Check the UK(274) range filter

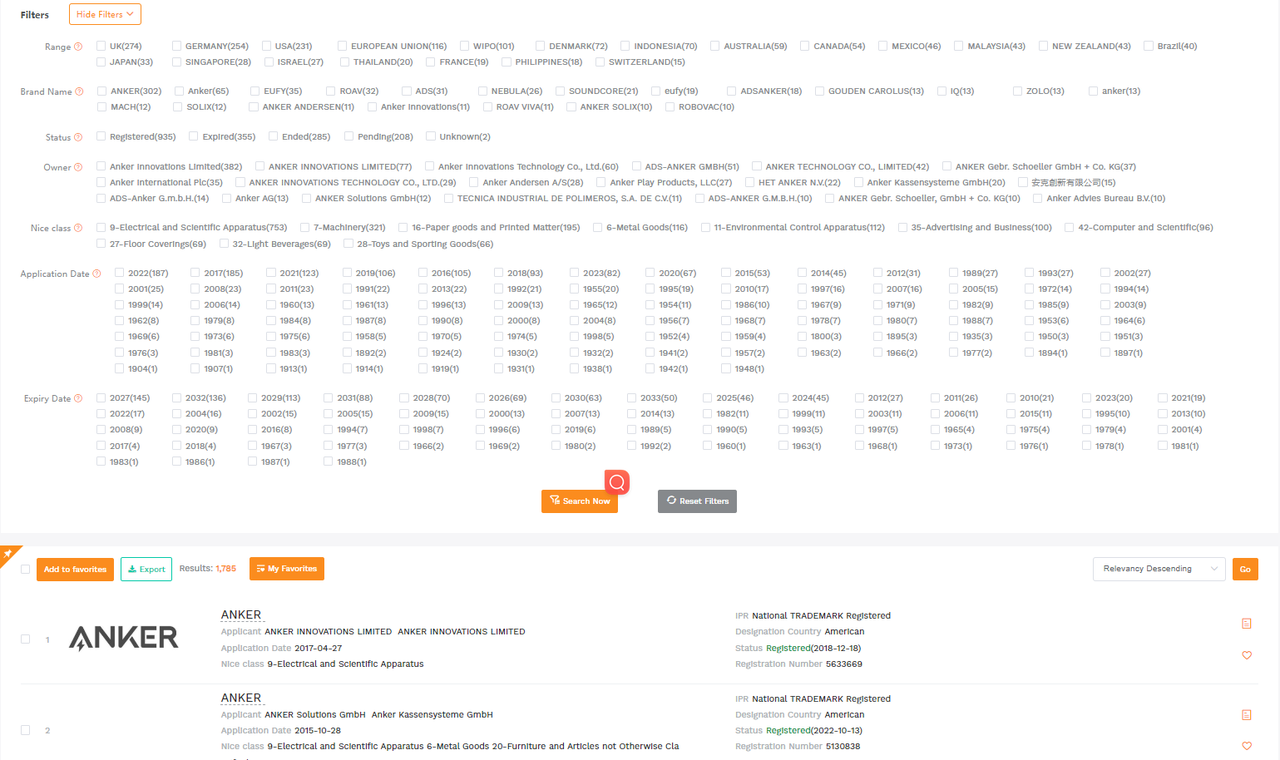(x=102, y=46)
